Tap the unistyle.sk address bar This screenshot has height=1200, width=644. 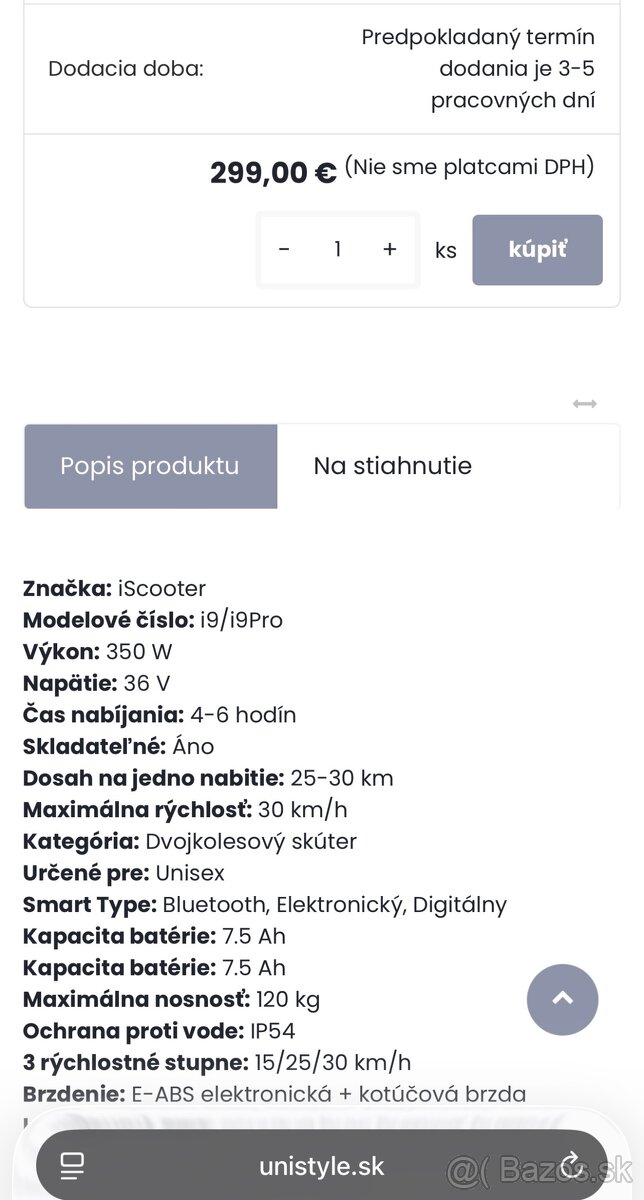[321, 1166]
